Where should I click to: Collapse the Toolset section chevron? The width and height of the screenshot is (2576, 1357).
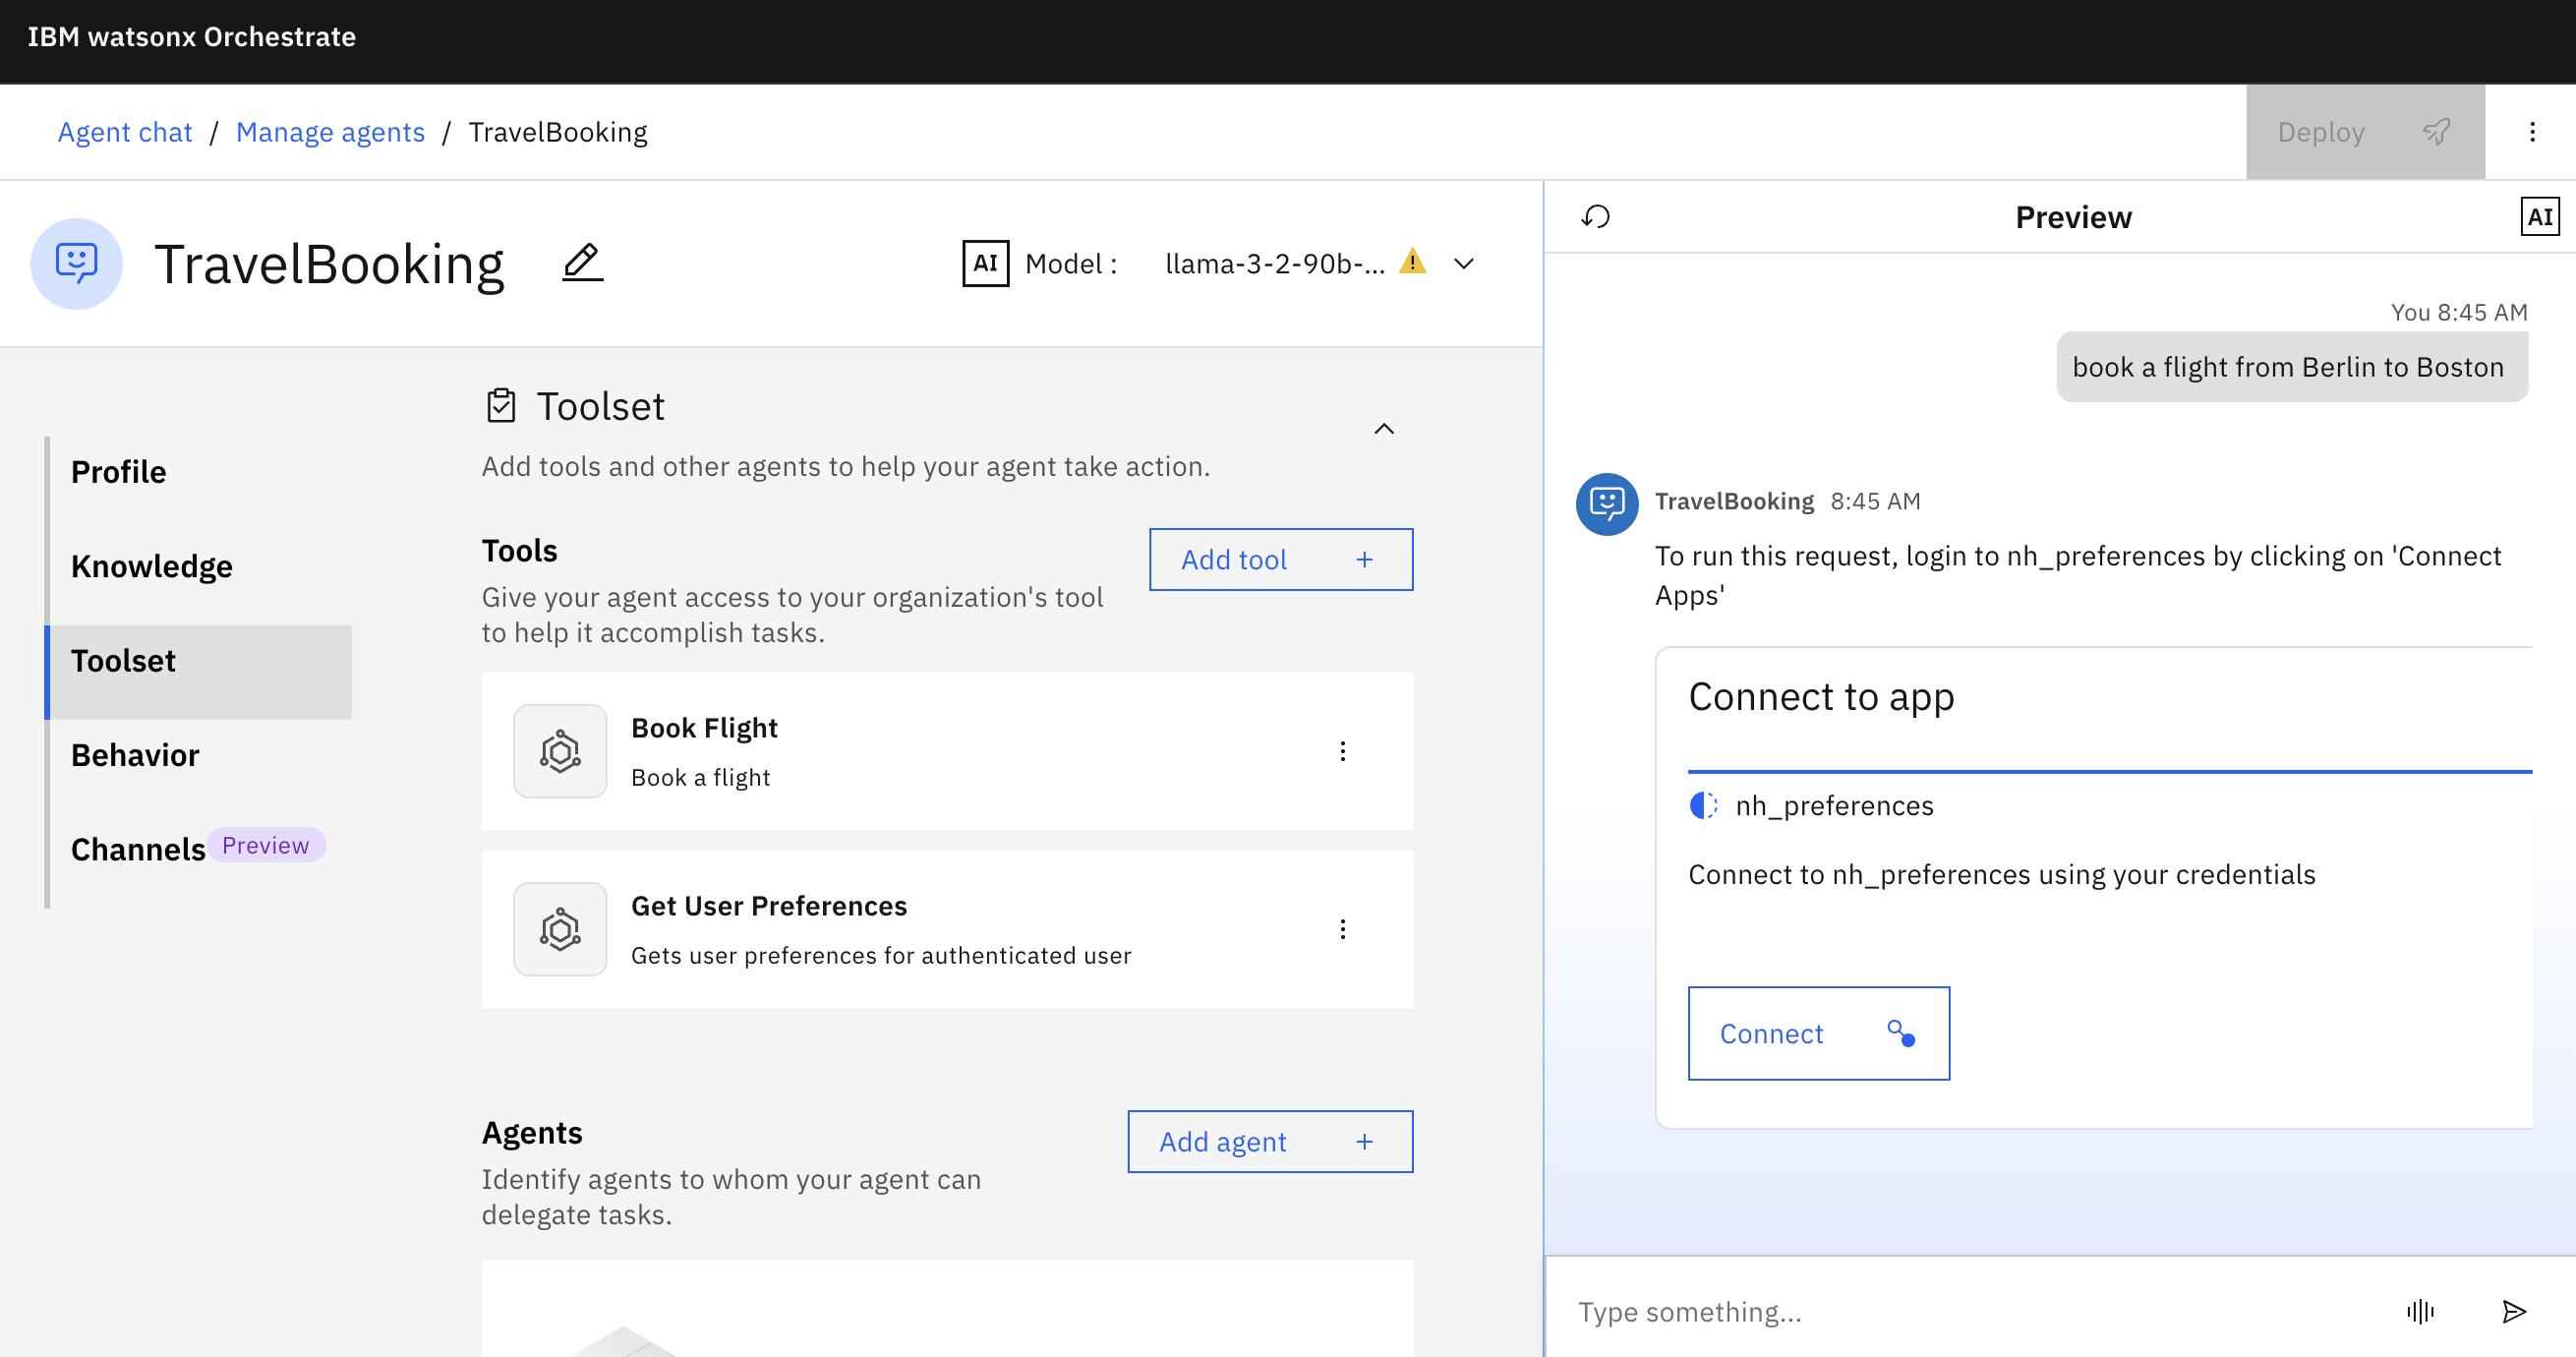pos(1383,428)
